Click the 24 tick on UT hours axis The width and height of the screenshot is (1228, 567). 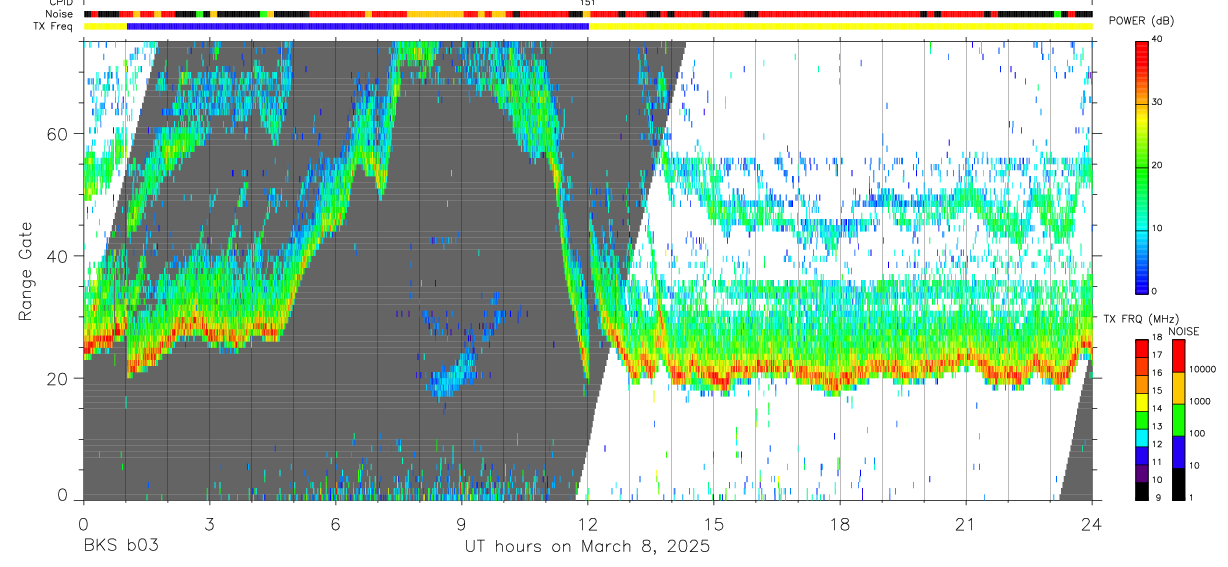(x=1092, y=523)
